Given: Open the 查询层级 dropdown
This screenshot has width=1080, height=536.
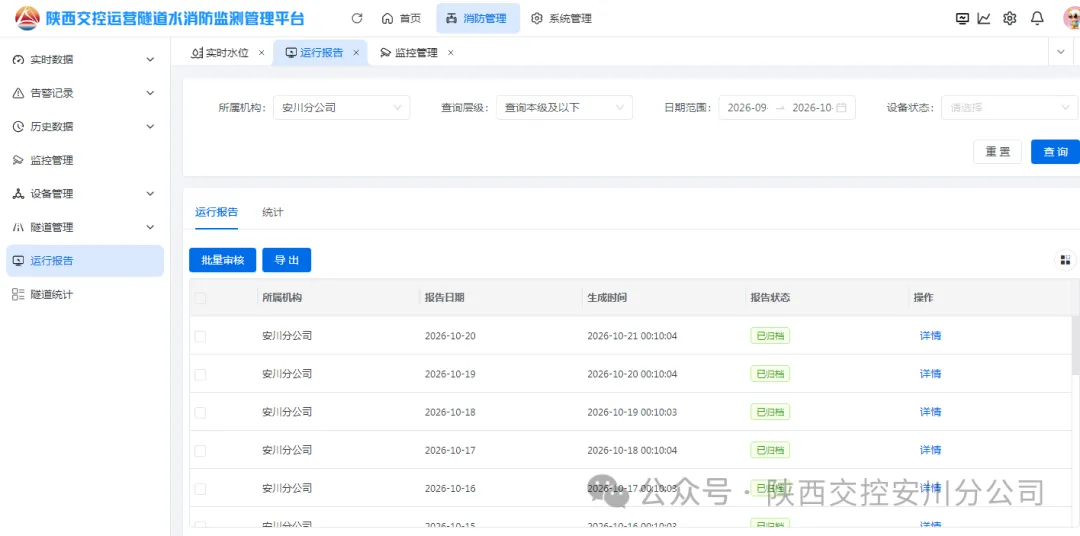Looking at the screenshot, I should [x=564, y=107].
